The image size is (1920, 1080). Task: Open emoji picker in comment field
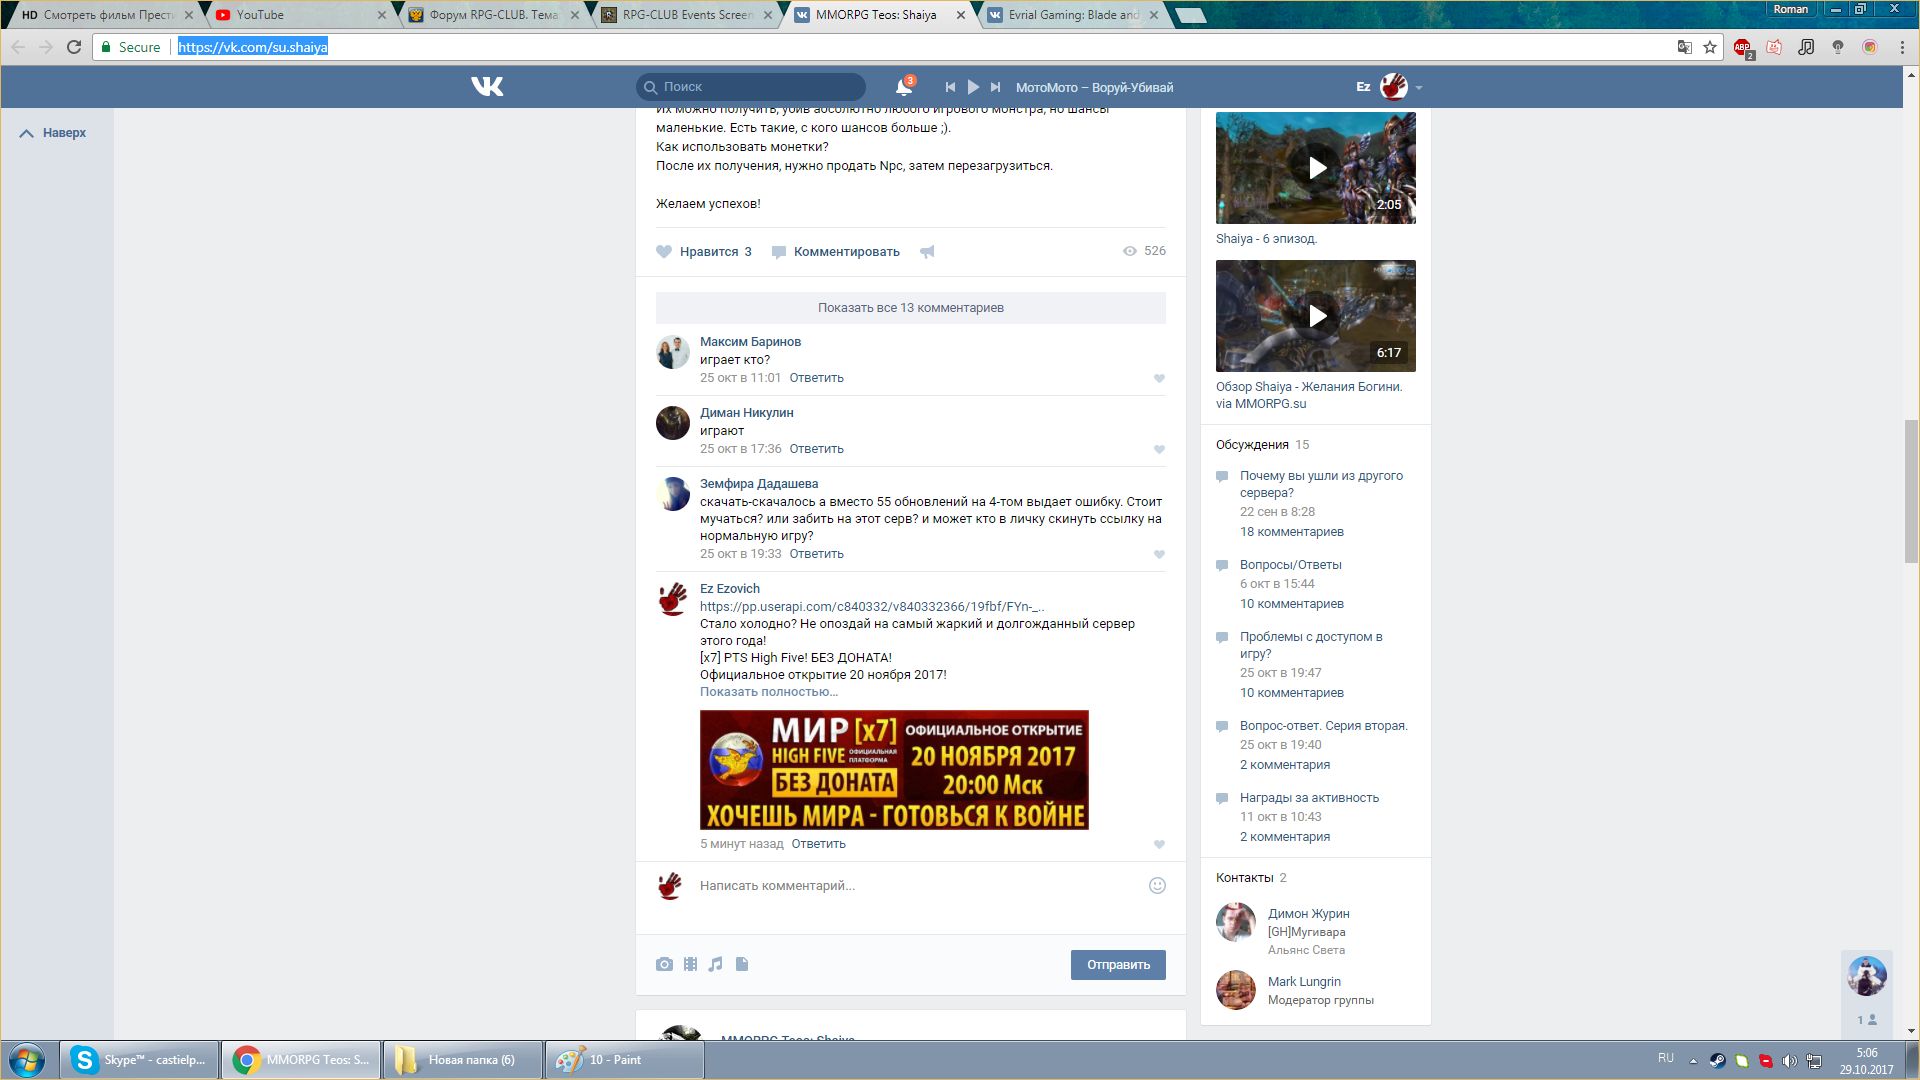click(x=1157, y=885)
